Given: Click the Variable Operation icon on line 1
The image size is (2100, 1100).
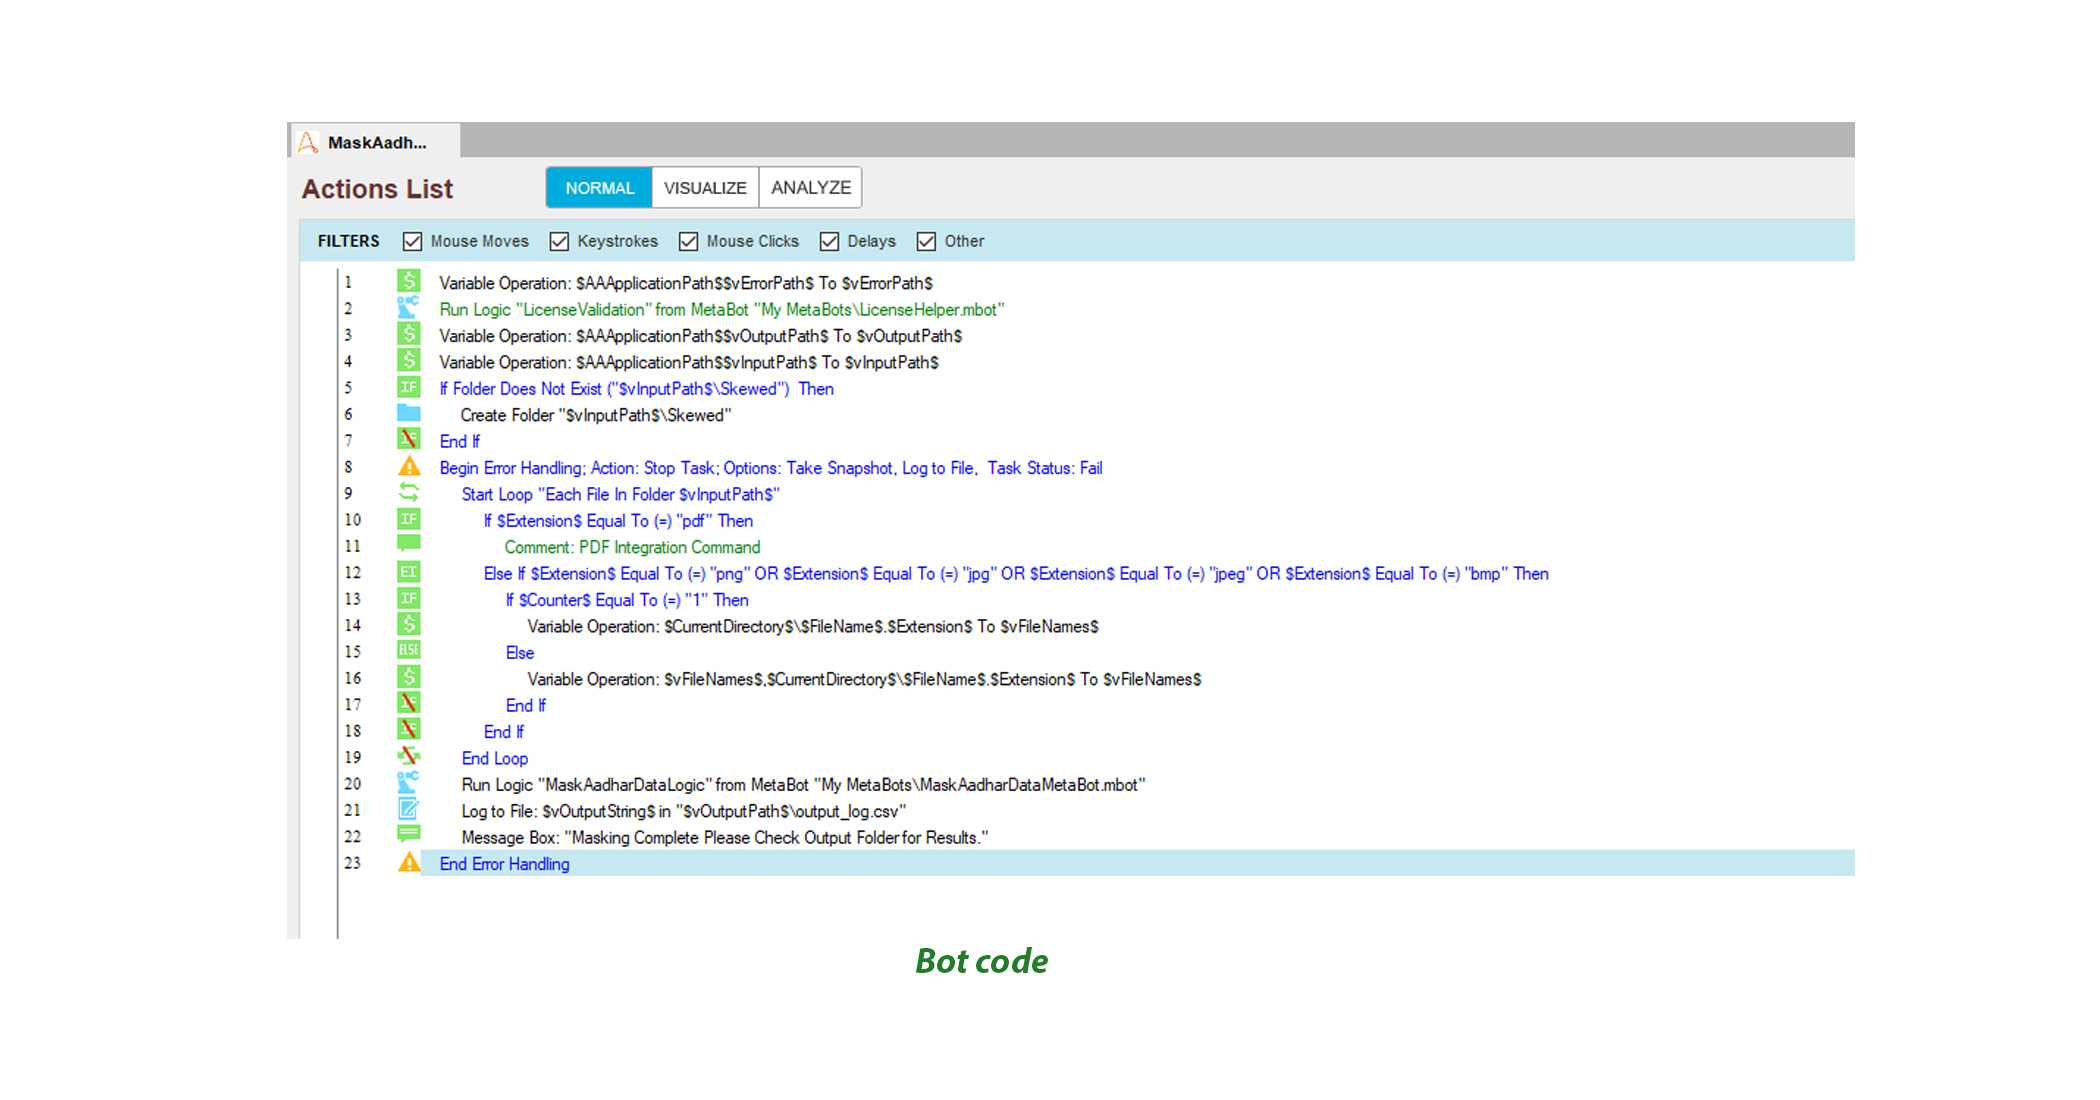Looking at the screenshot, I should (x=409, y=282).
